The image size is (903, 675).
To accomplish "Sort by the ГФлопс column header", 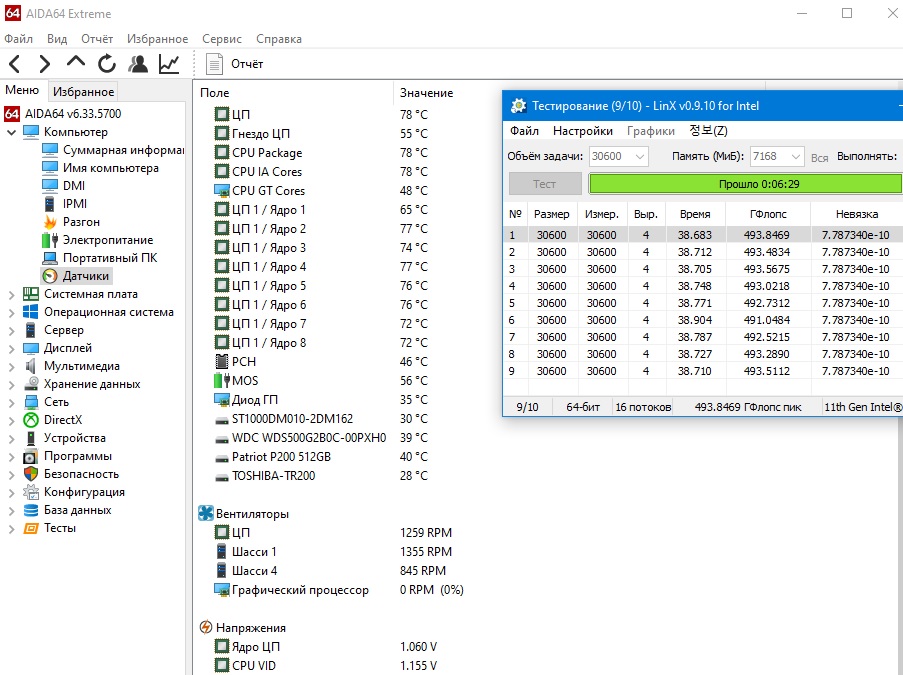I will tap(768, 214).
